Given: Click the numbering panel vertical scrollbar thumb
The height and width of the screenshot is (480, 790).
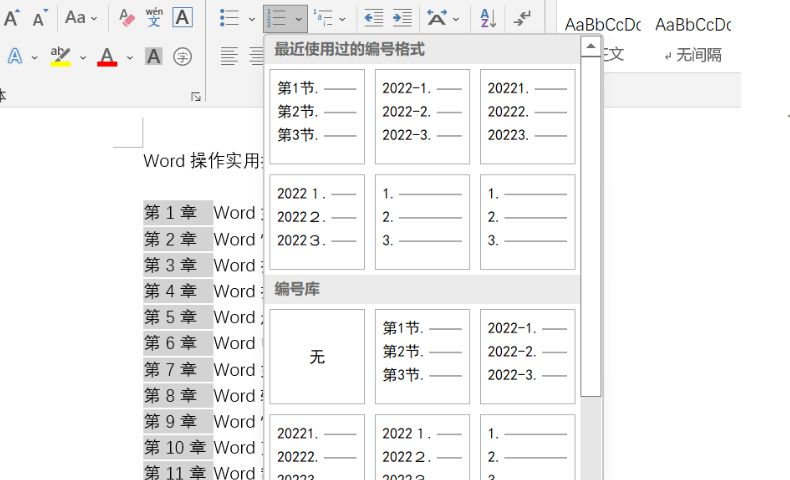Looking at the screenshot, I should click(590, 226).
